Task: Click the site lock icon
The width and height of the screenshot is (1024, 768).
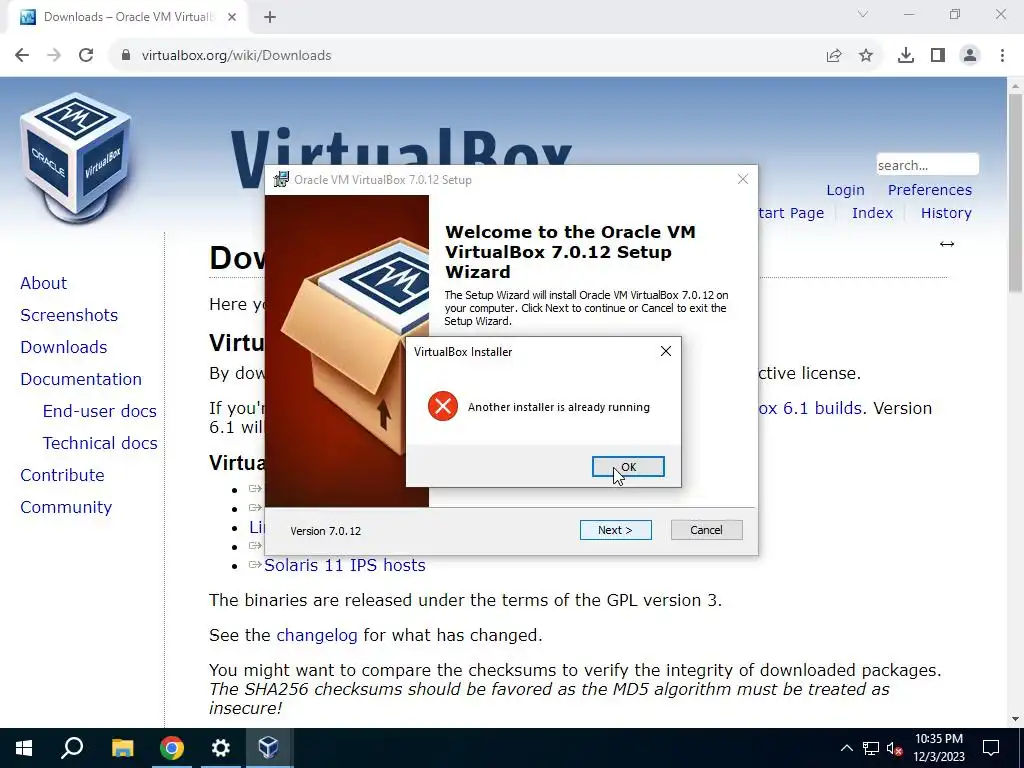Action: (x=126, y=55)
